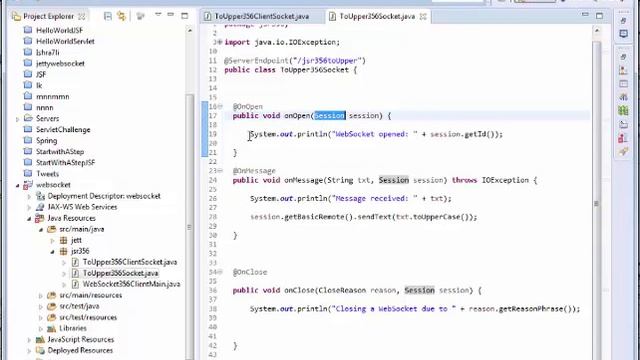Click Project Explorer scroll up arrow
Screen dimensions: 640x360
(x=190, y=31)
